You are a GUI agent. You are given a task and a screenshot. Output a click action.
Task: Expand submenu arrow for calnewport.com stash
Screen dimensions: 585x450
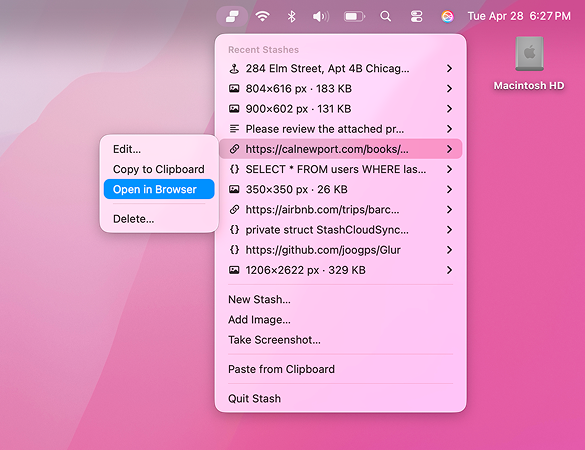[x=449, y=149]
